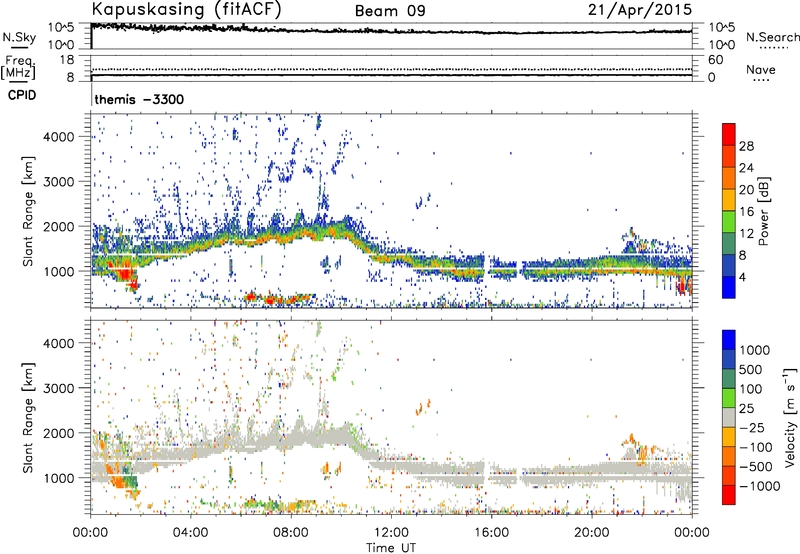Click the N.Sky legend label
This screenshot has height=554, width=800.
[19, 37]
